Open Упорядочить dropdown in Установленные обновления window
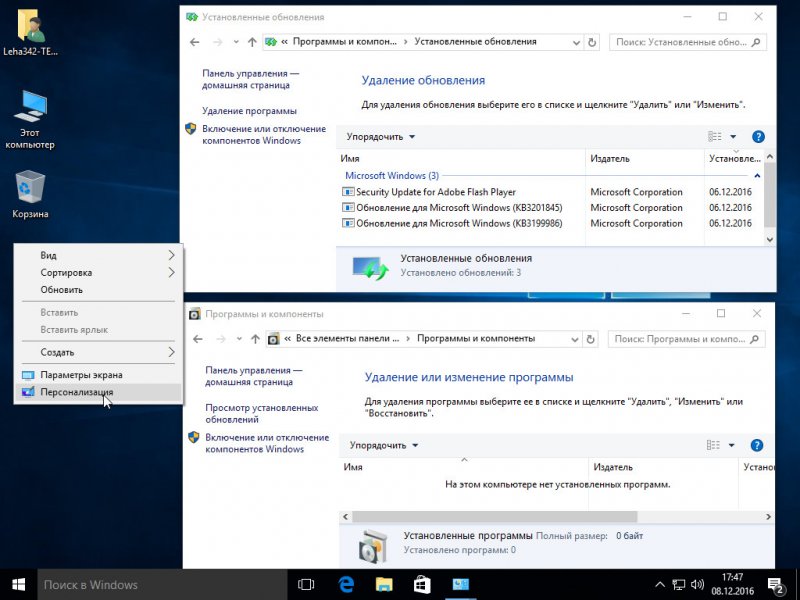Image resolution: width=800 pixels, height=600 pixels. coord(381,137)
